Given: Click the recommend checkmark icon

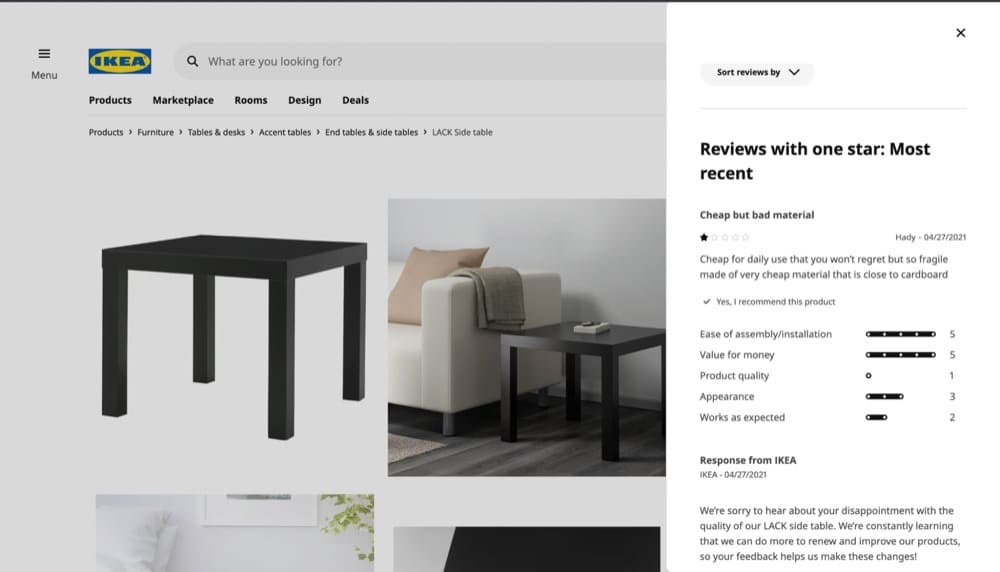Looking at the screenshot, I should click(x=707, y=302).
